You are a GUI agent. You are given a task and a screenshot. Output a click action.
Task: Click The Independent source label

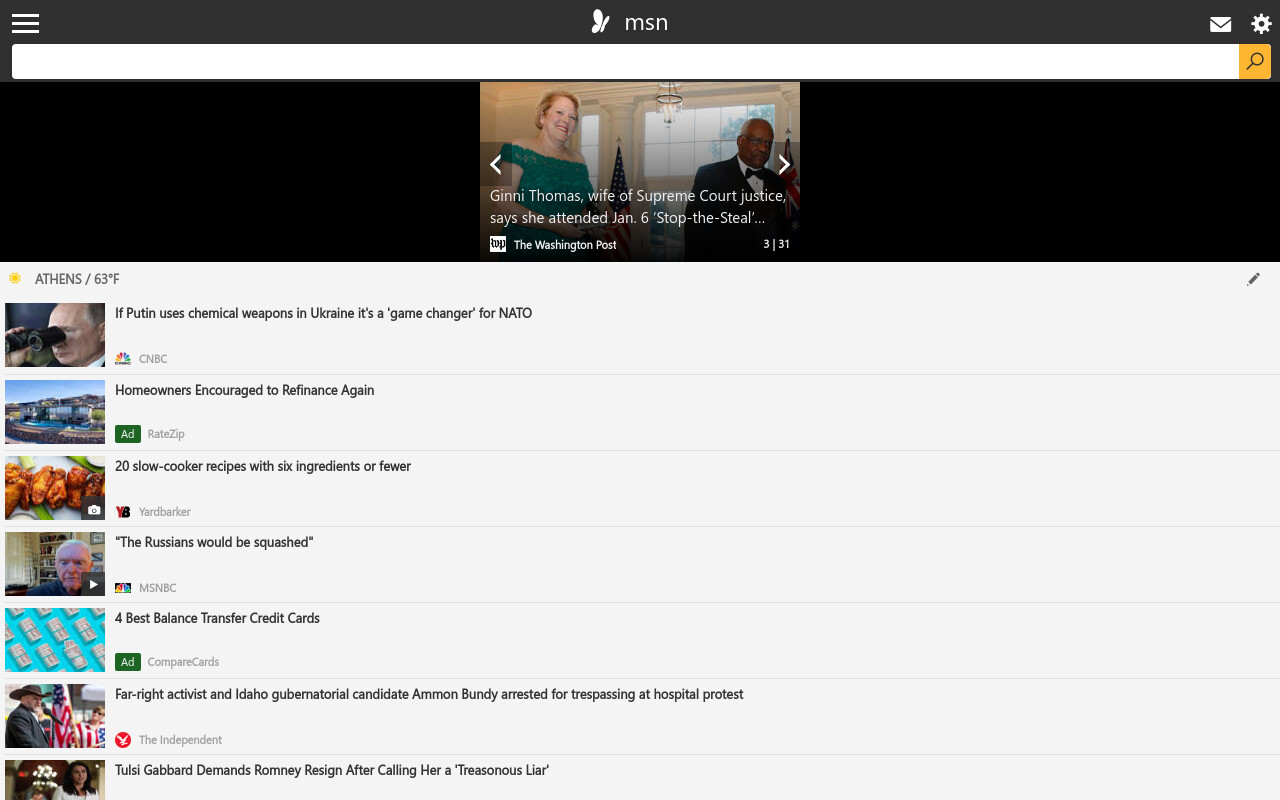(x=180, y=740)
